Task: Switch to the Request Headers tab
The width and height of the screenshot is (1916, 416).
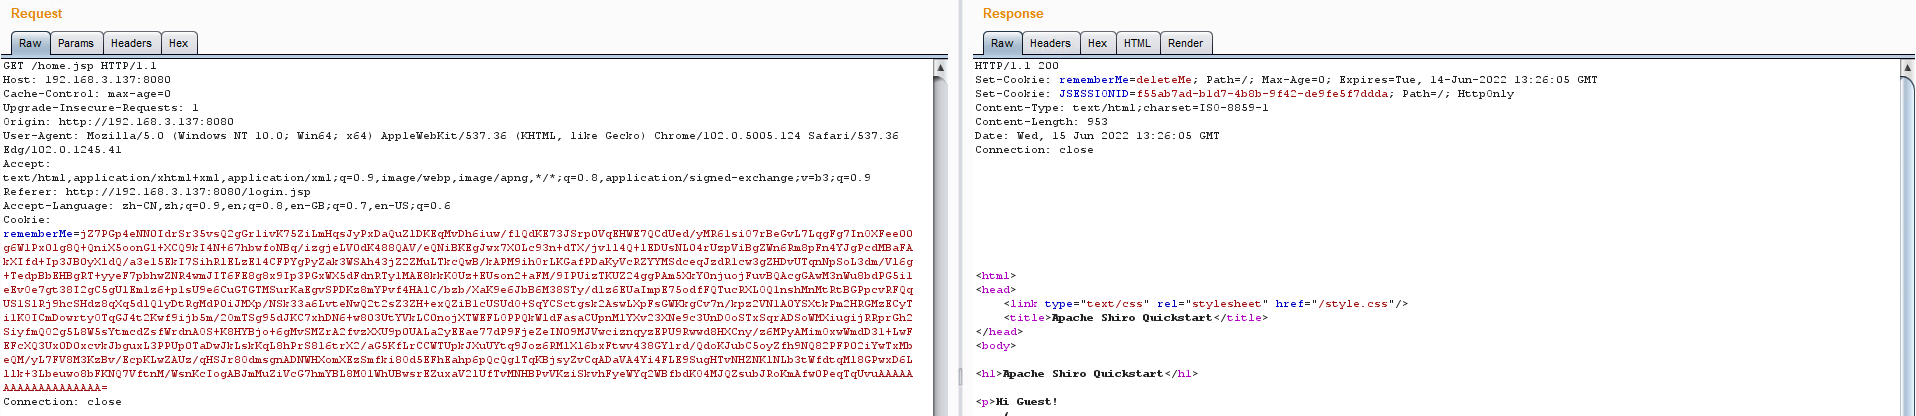Action: [x=131, y=43]
